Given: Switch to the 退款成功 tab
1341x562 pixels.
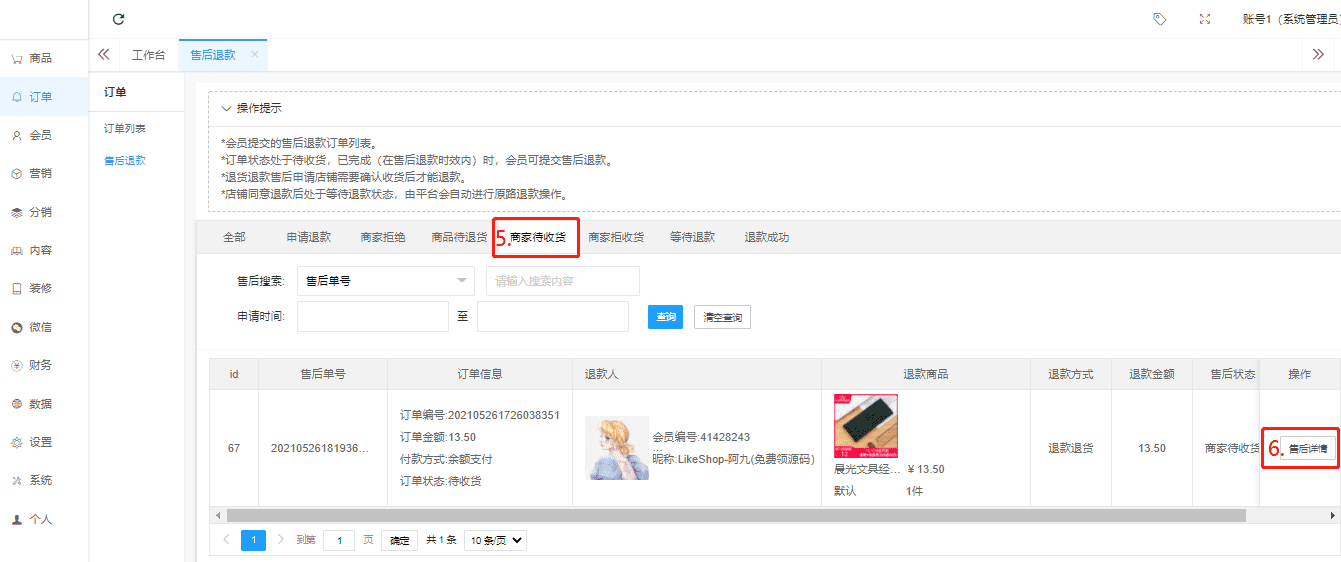Looking at the screenshot, I should pyautogui.click(x=766, y=238).
